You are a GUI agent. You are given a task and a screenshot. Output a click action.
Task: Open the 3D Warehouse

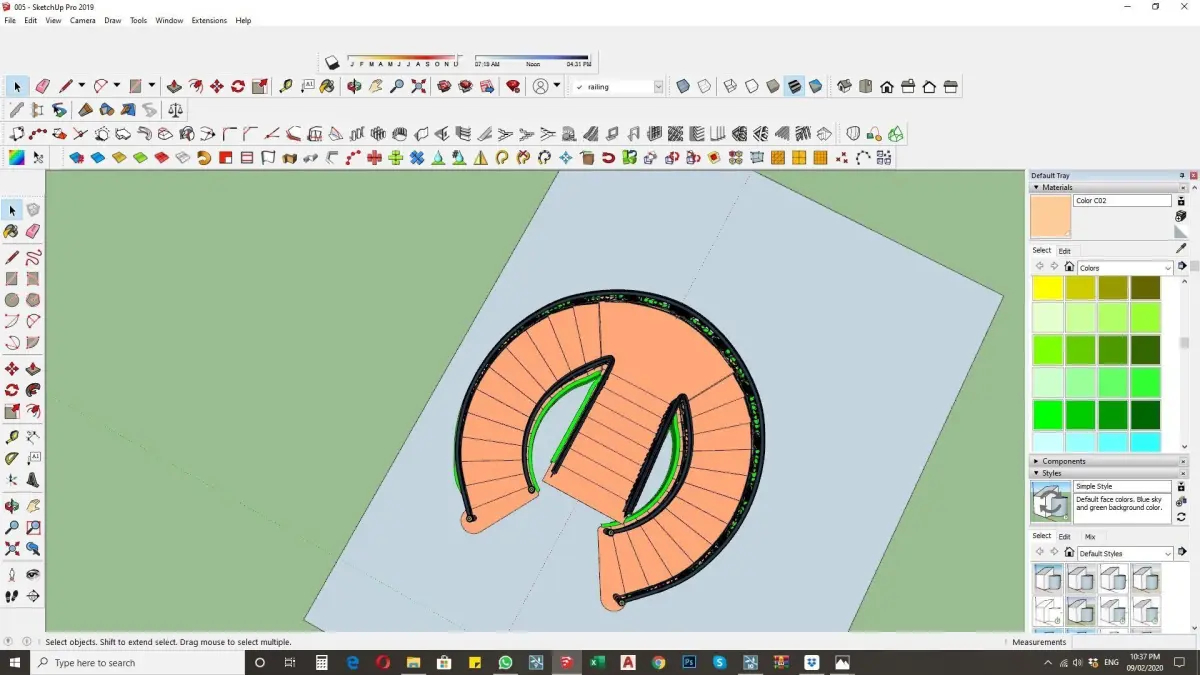click(x=444, y=87)
